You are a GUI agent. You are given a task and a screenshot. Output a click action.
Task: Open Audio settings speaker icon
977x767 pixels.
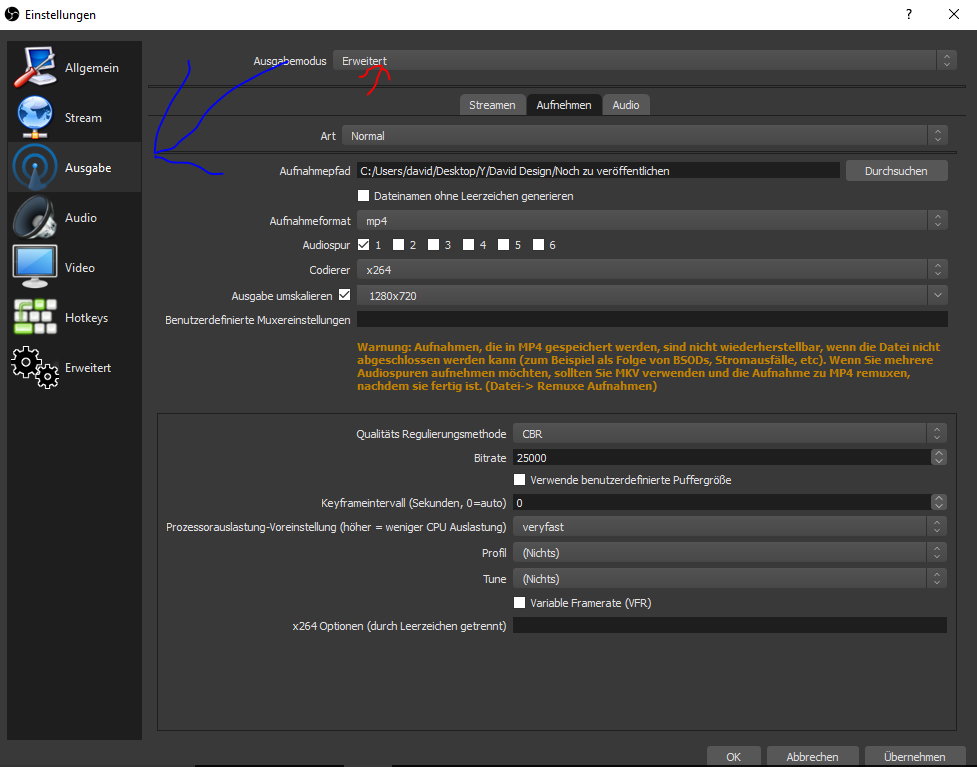(x=34, y=218)
